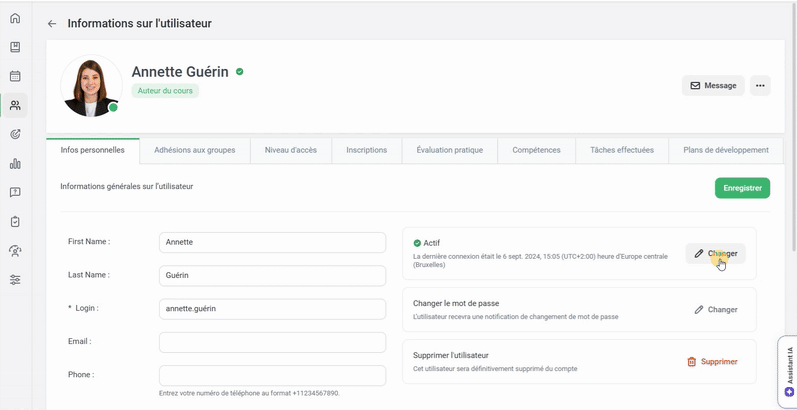Click Annette Guérin's profile photo
Viewport: 797px width, 410px height.
[x=90, y=86]
